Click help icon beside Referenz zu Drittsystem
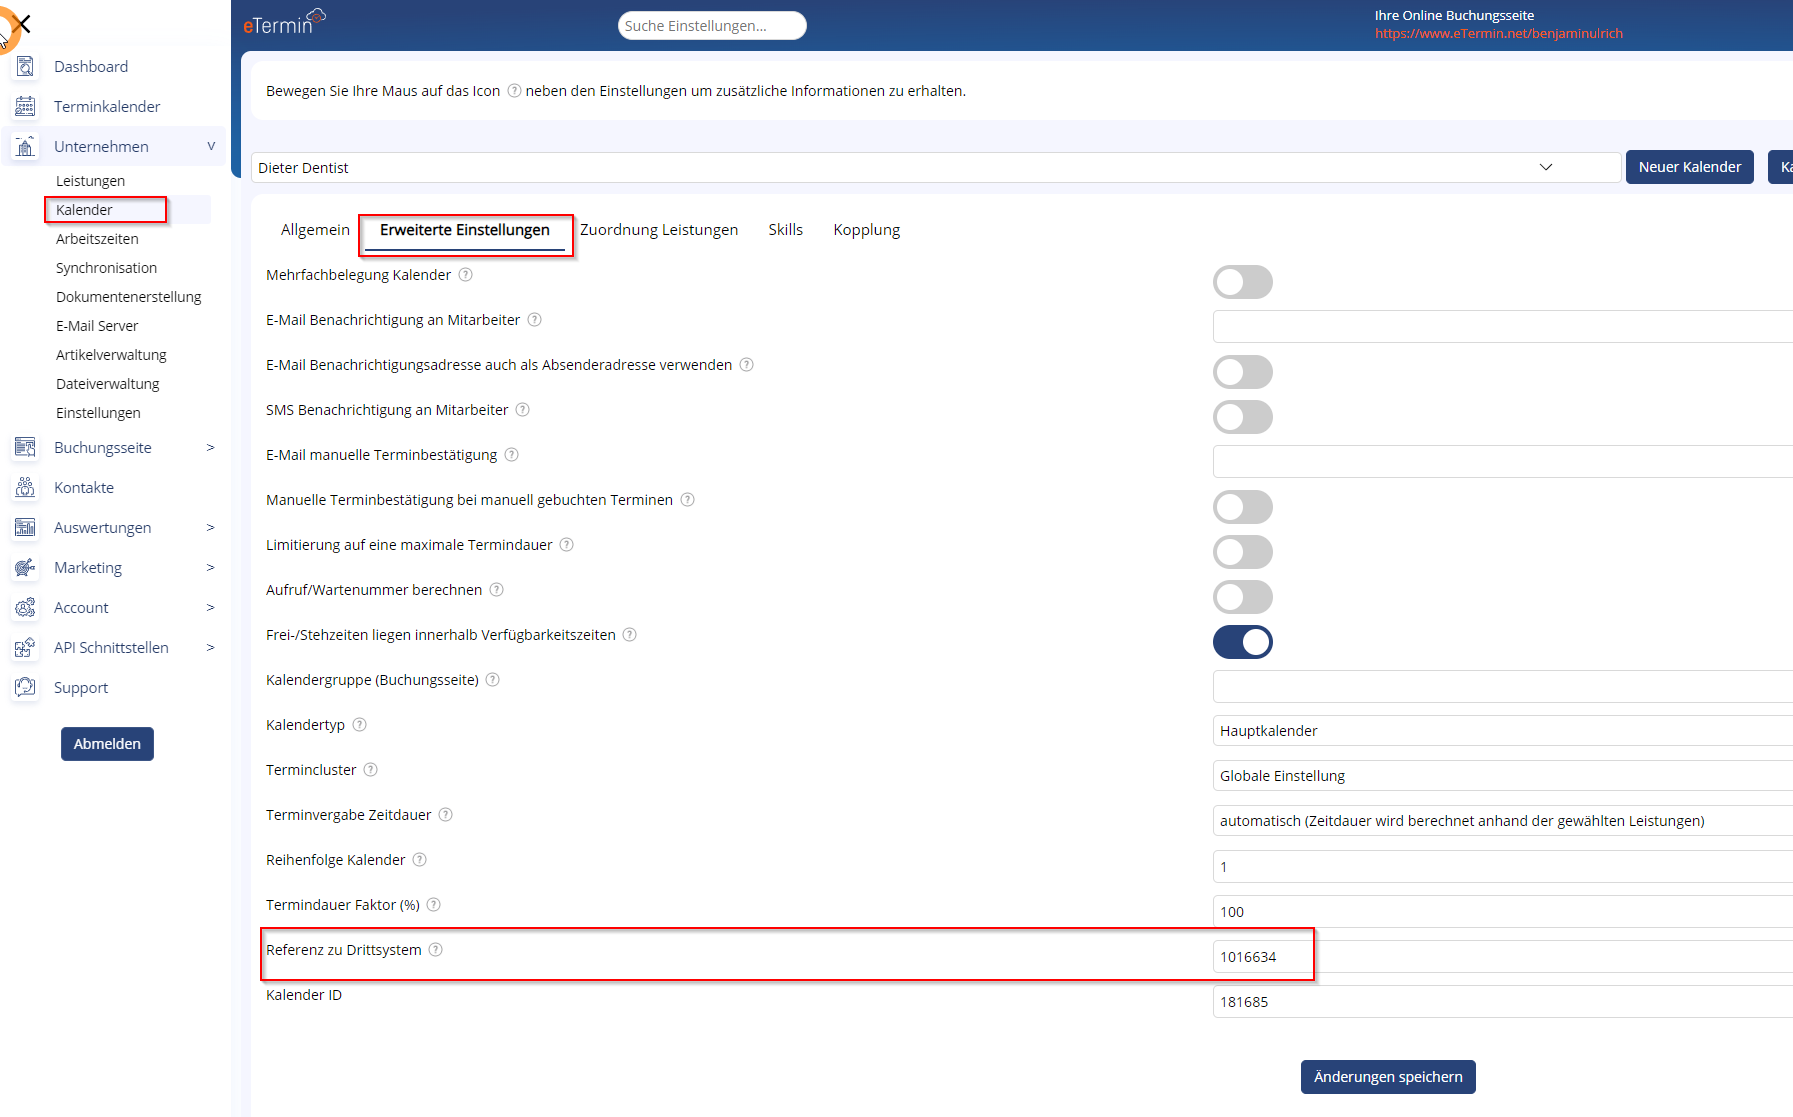1793x1117 pixels. [436, 950]
